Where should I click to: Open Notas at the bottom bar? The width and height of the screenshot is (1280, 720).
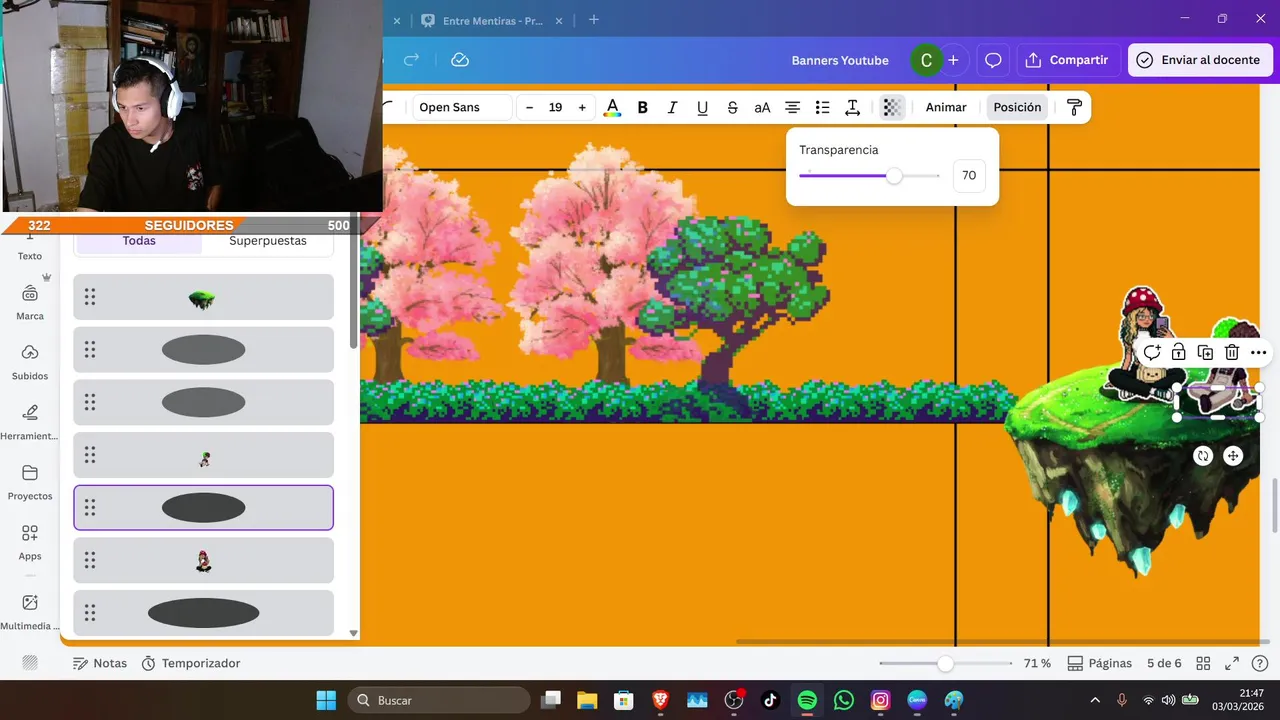tap(100, 663)
